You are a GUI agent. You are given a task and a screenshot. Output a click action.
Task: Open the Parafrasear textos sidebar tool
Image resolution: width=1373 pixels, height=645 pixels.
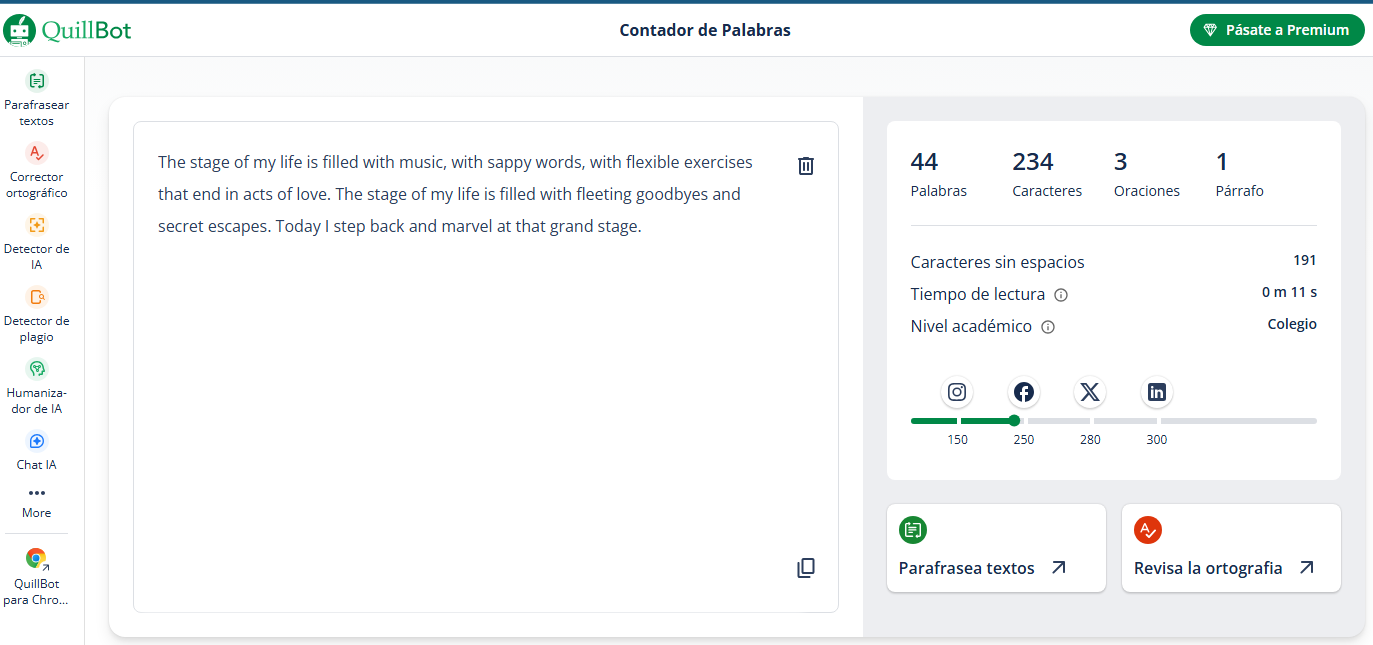[37, 99]
